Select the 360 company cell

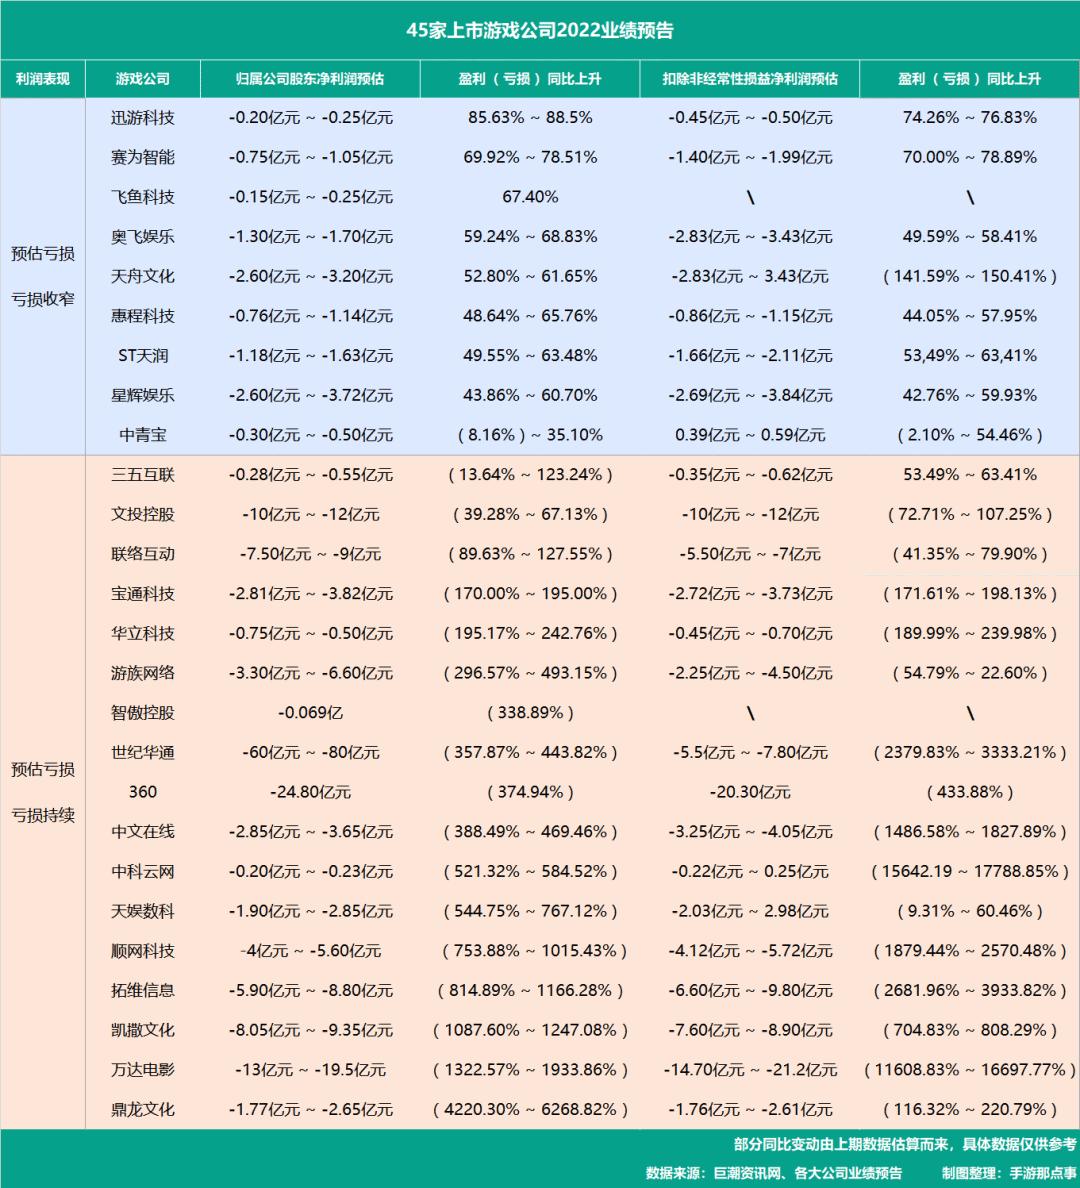[x=142, y=792]
